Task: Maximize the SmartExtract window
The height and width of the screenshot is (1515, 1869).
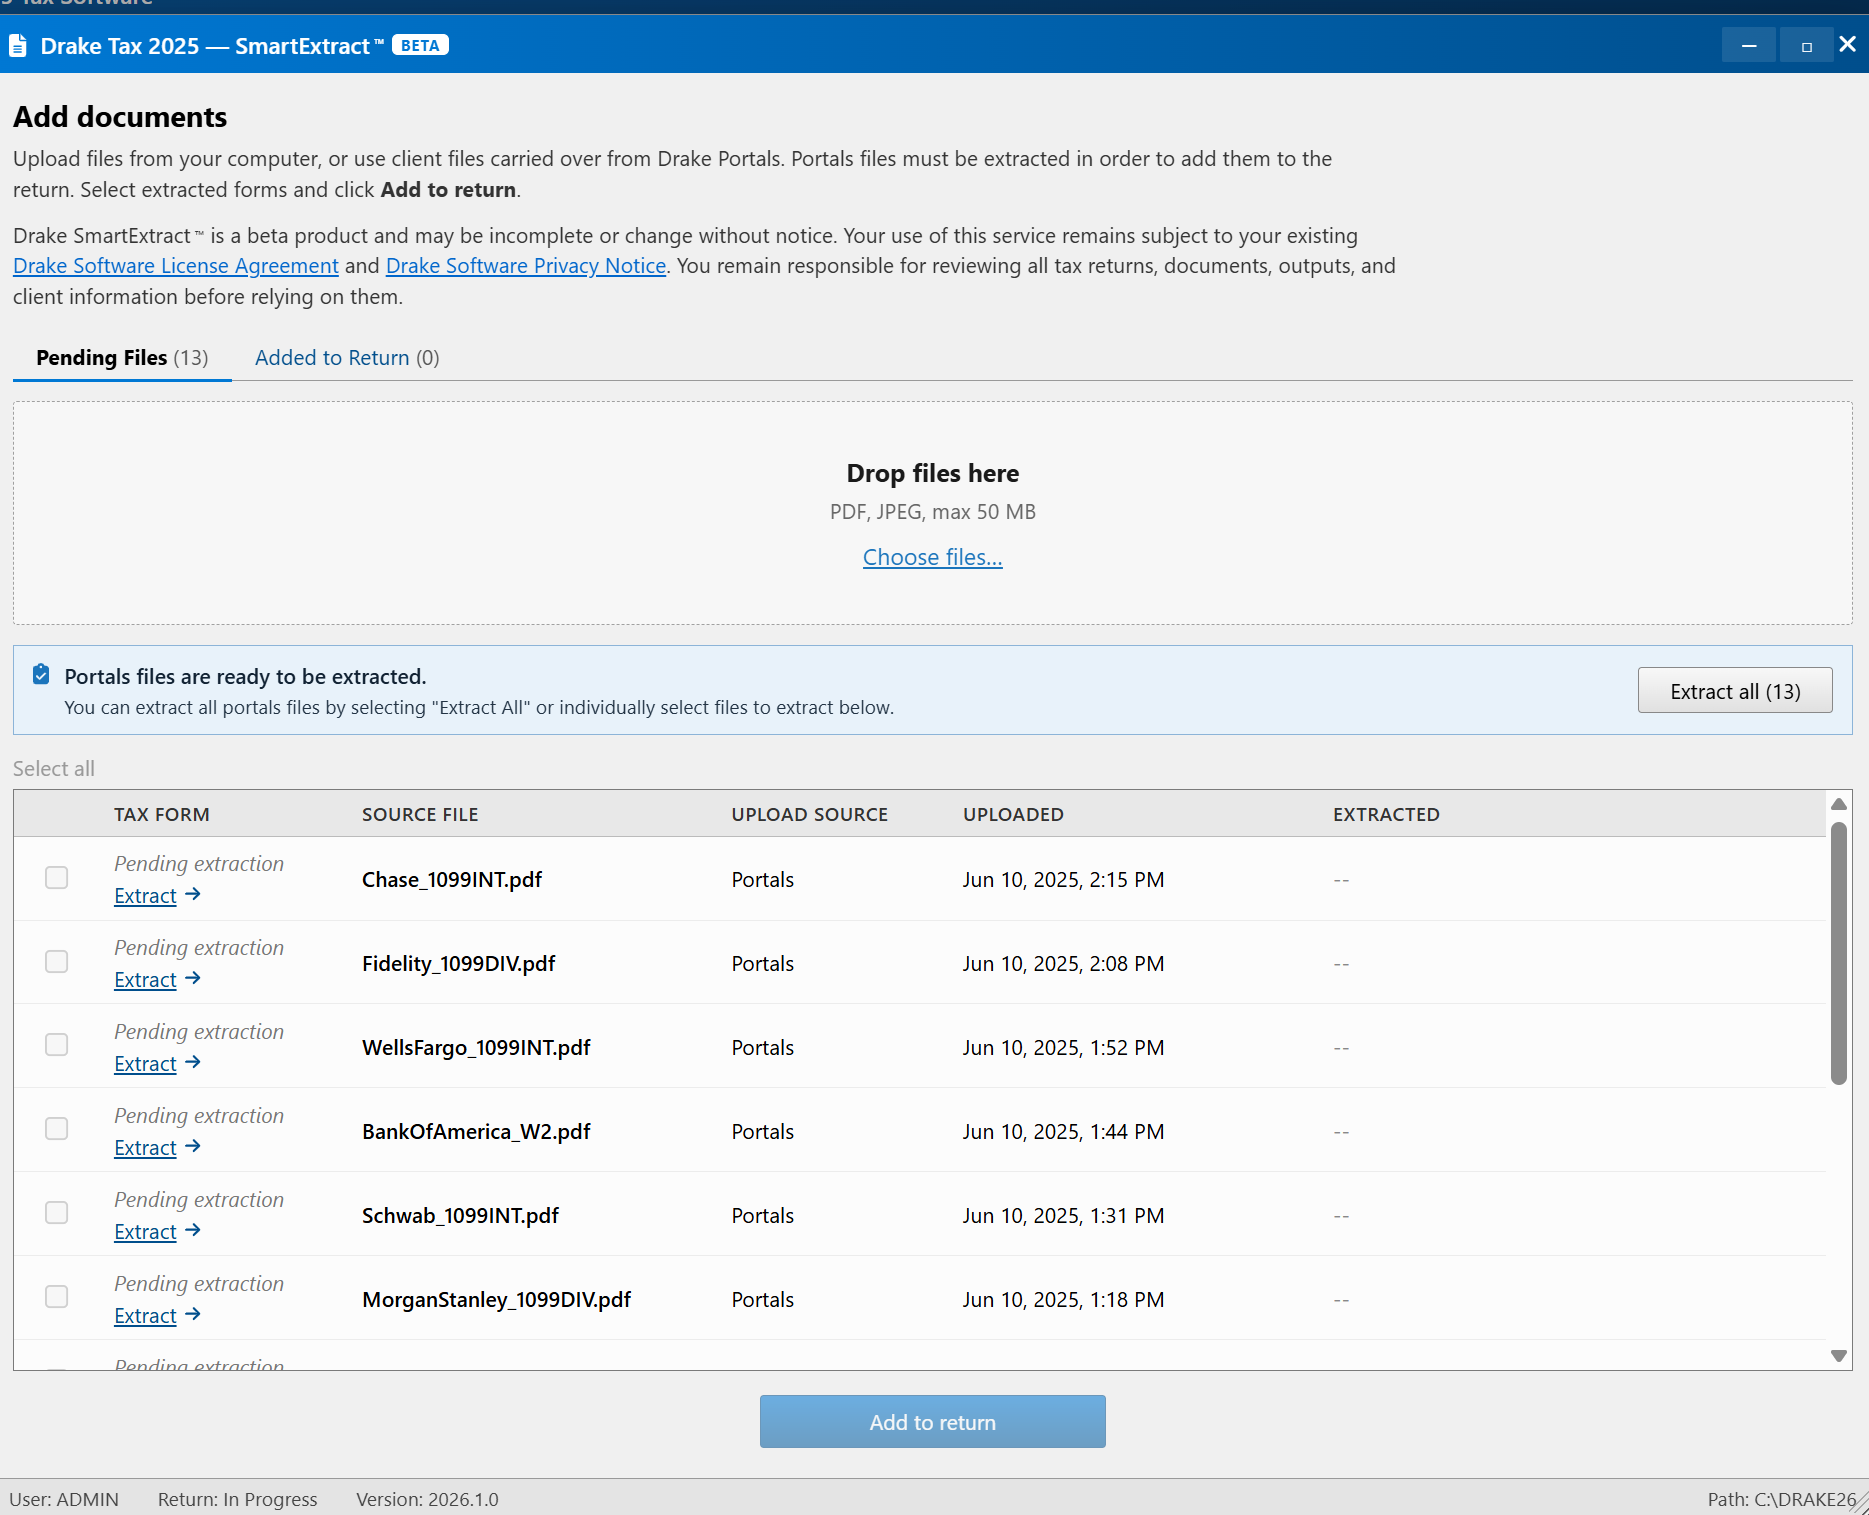Action: 1806,45
